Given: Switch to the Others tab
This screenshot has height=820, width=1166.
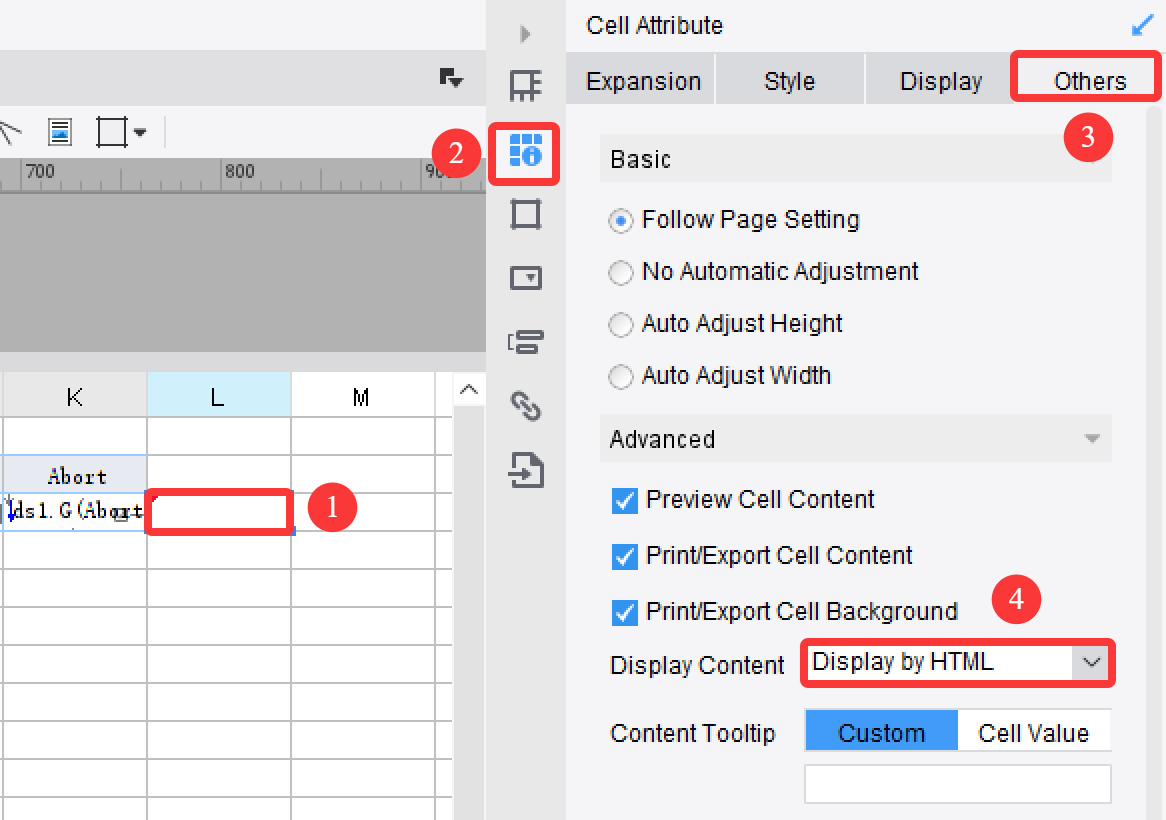Looking at the screenshot, I should (x=1085, y=80).
